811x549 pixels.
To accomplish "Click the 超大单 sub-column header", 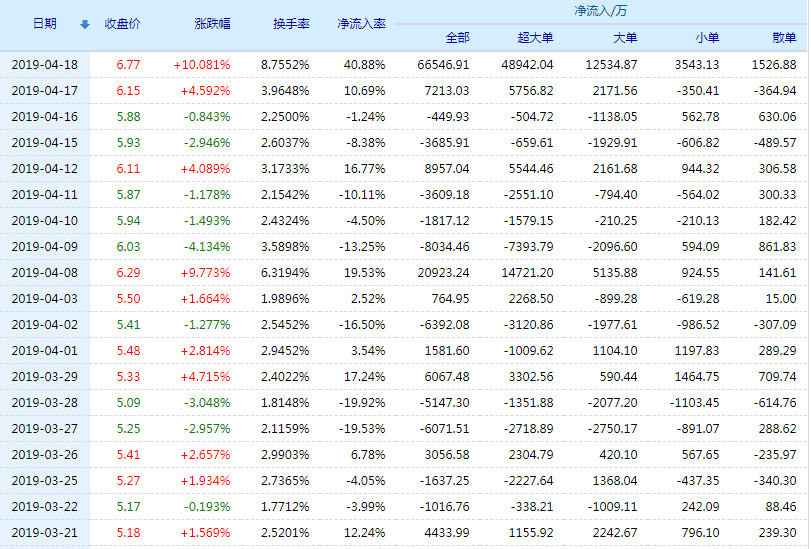I will 536,37.
